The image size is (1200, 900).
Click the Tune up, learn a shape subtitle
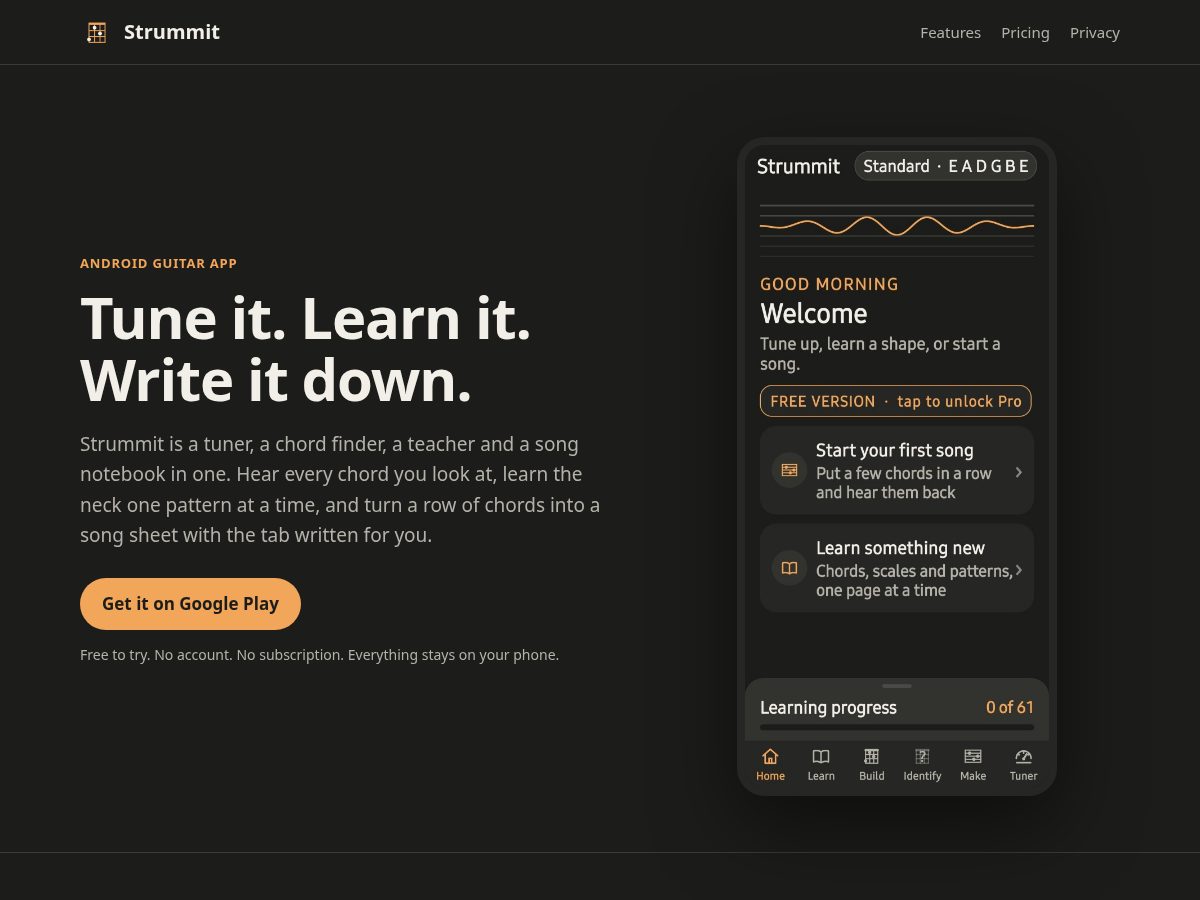(x=880, y=354)
